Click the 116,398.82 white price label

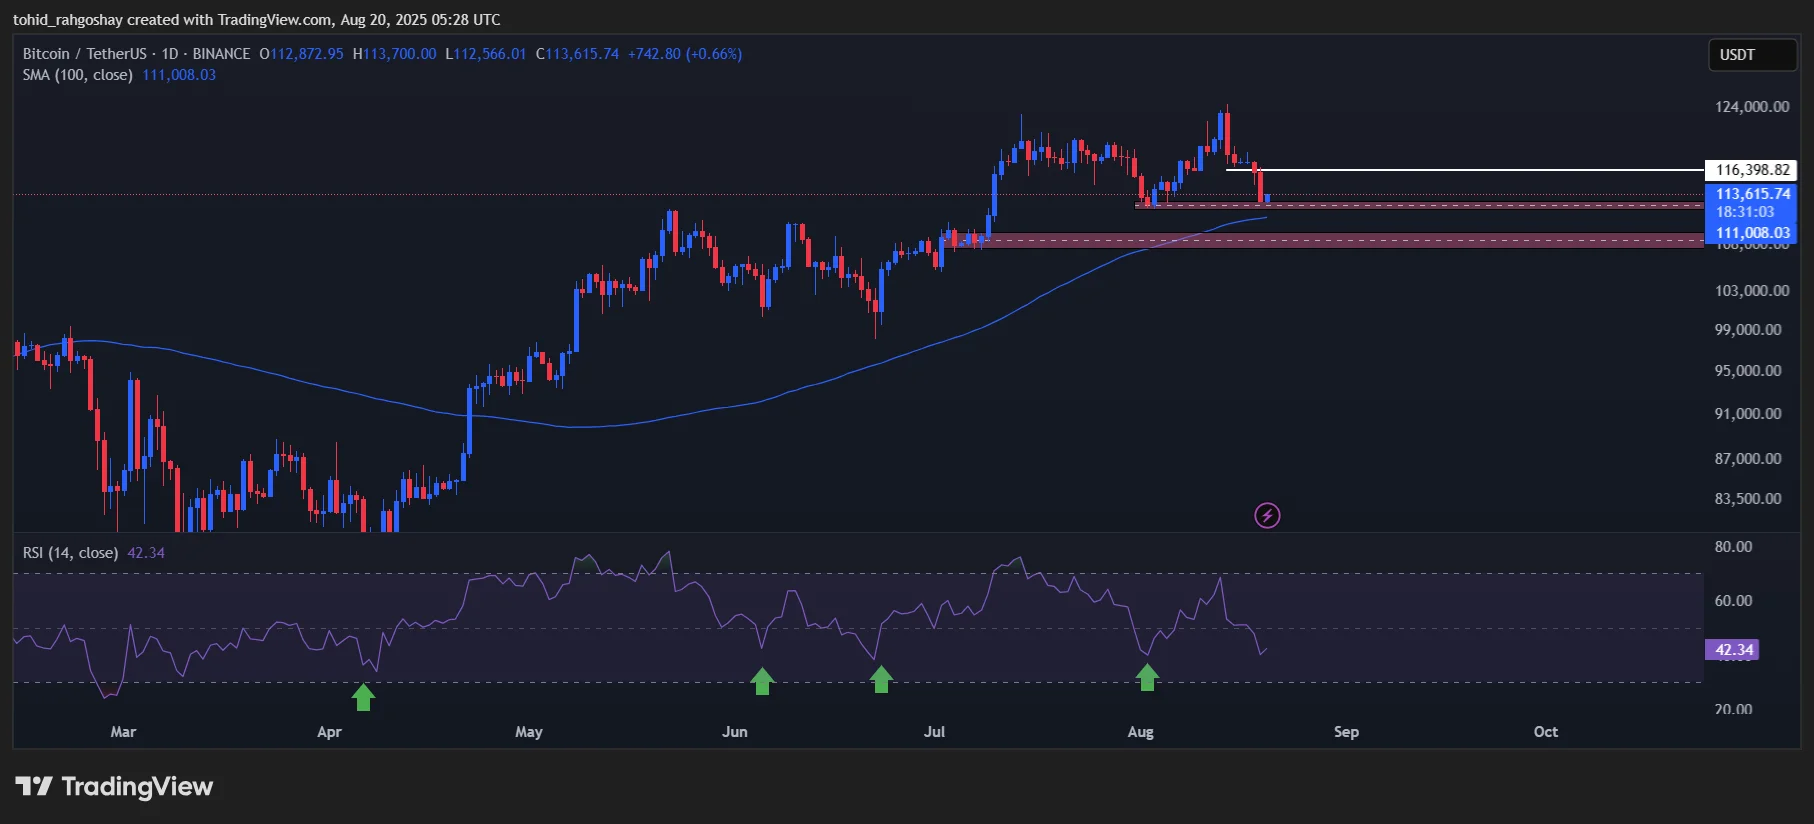(x=1751, y=170)
